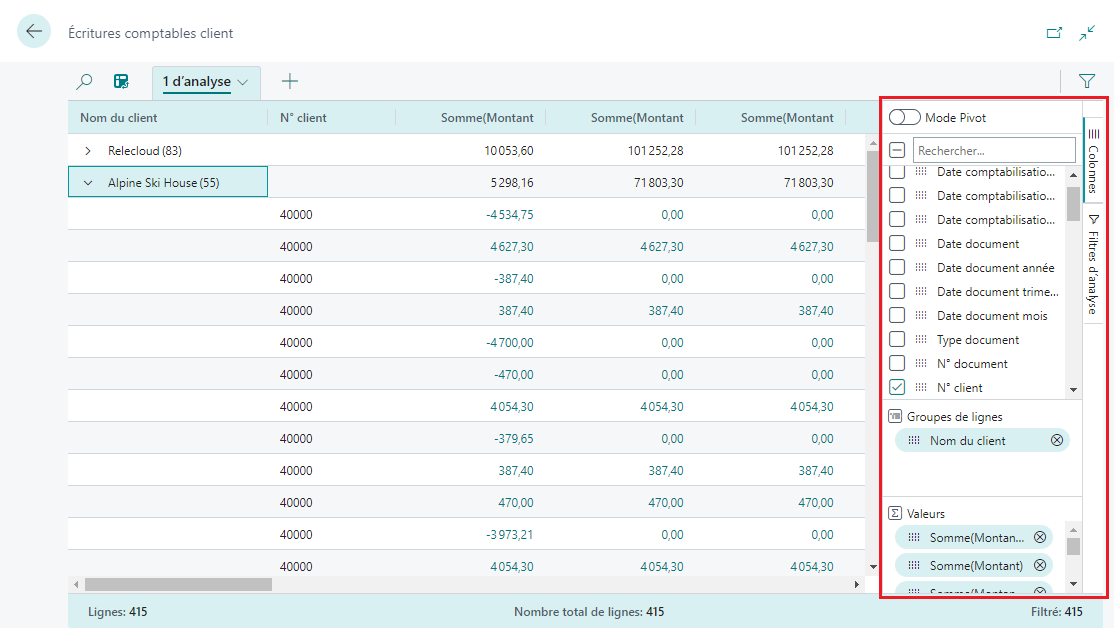
Task: Check the Date document checkbox
Action: [x=897, y=244]
